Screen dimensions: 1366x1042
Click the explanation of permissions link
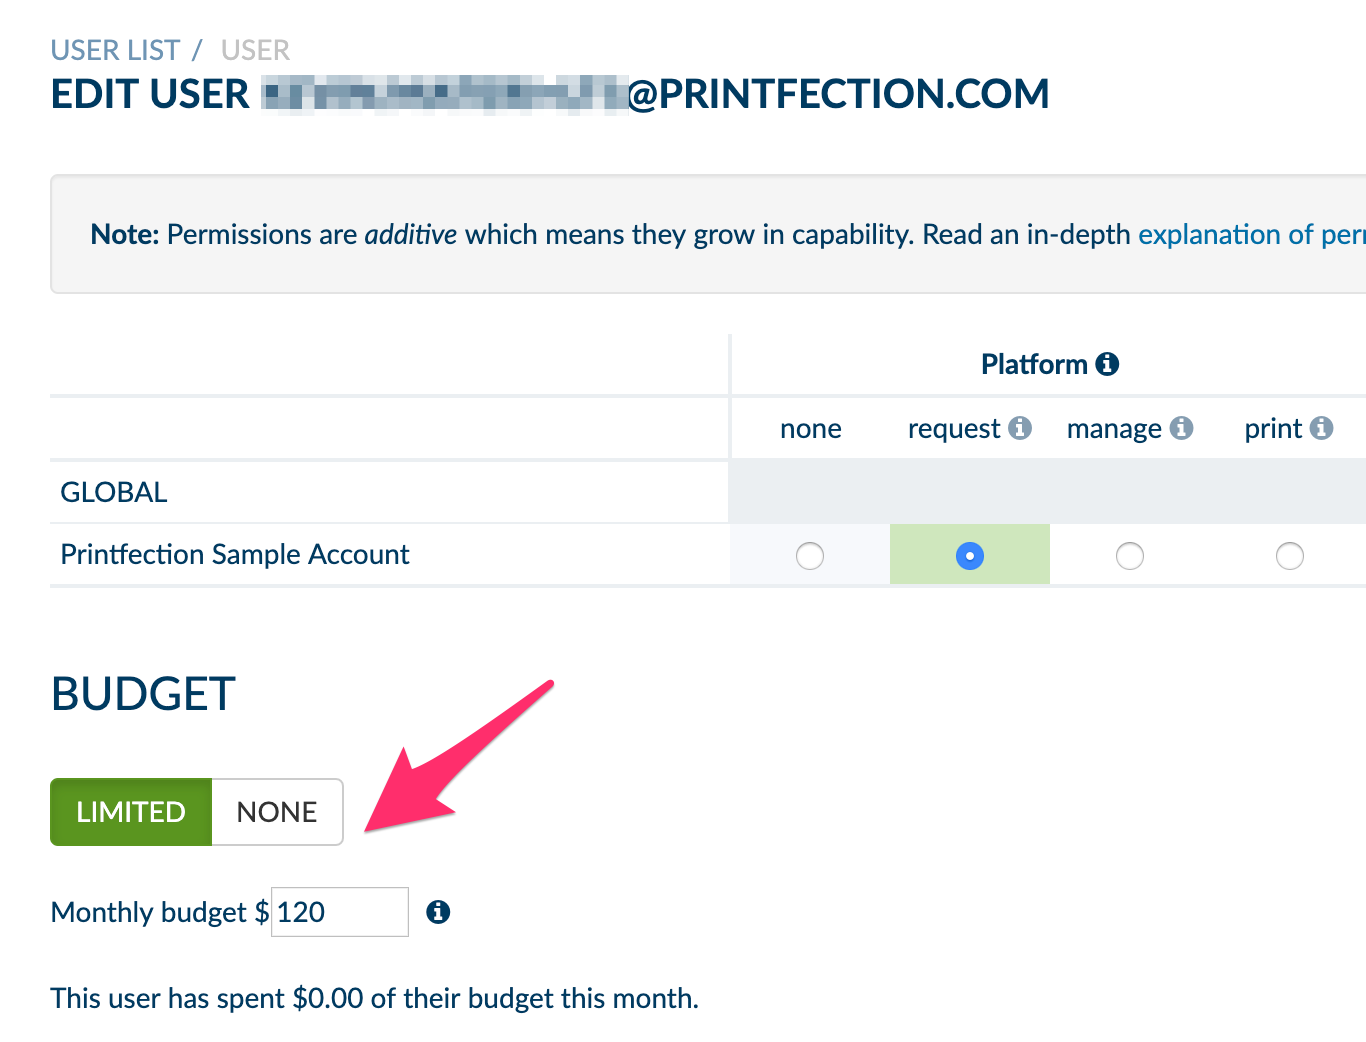click(1251, 234)
